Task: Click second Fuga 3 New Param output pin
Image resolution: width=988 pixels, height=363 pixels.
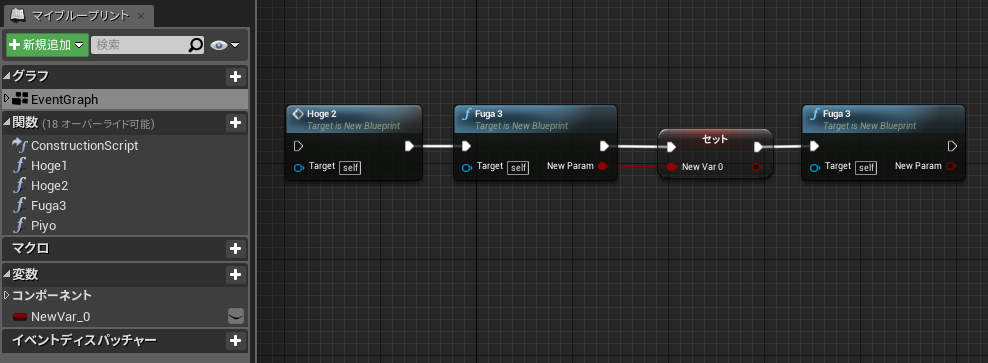Action: 951,166
